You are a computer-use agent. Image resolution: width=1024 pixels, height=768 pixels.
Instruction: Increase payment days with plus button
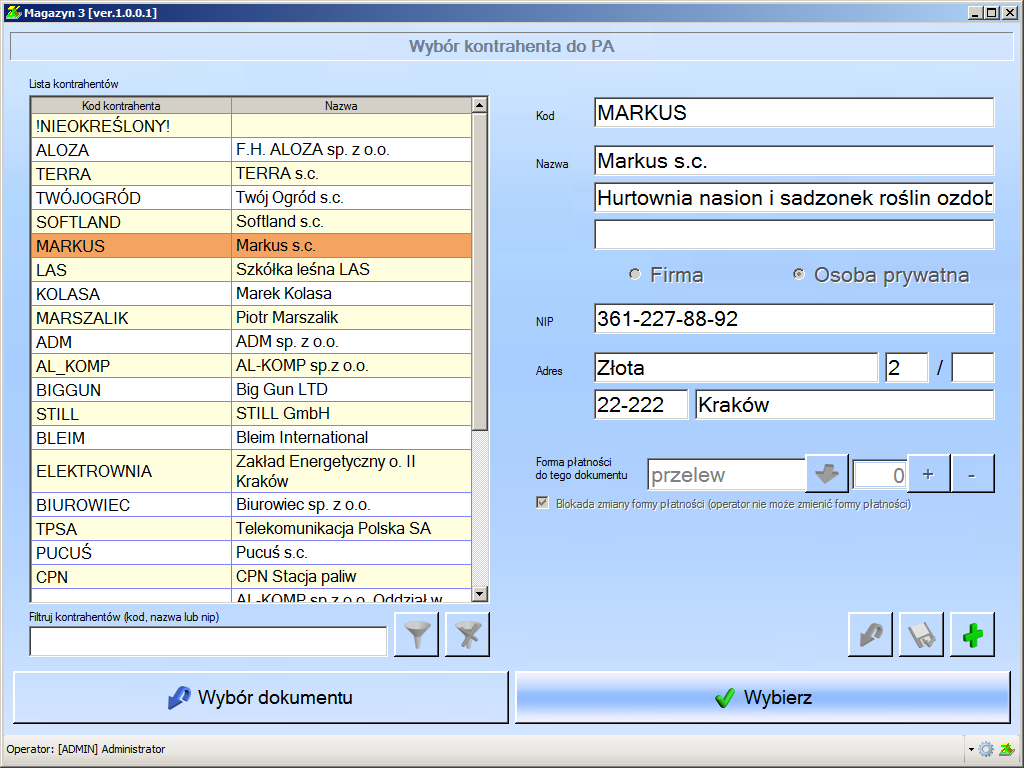(928, 475)
